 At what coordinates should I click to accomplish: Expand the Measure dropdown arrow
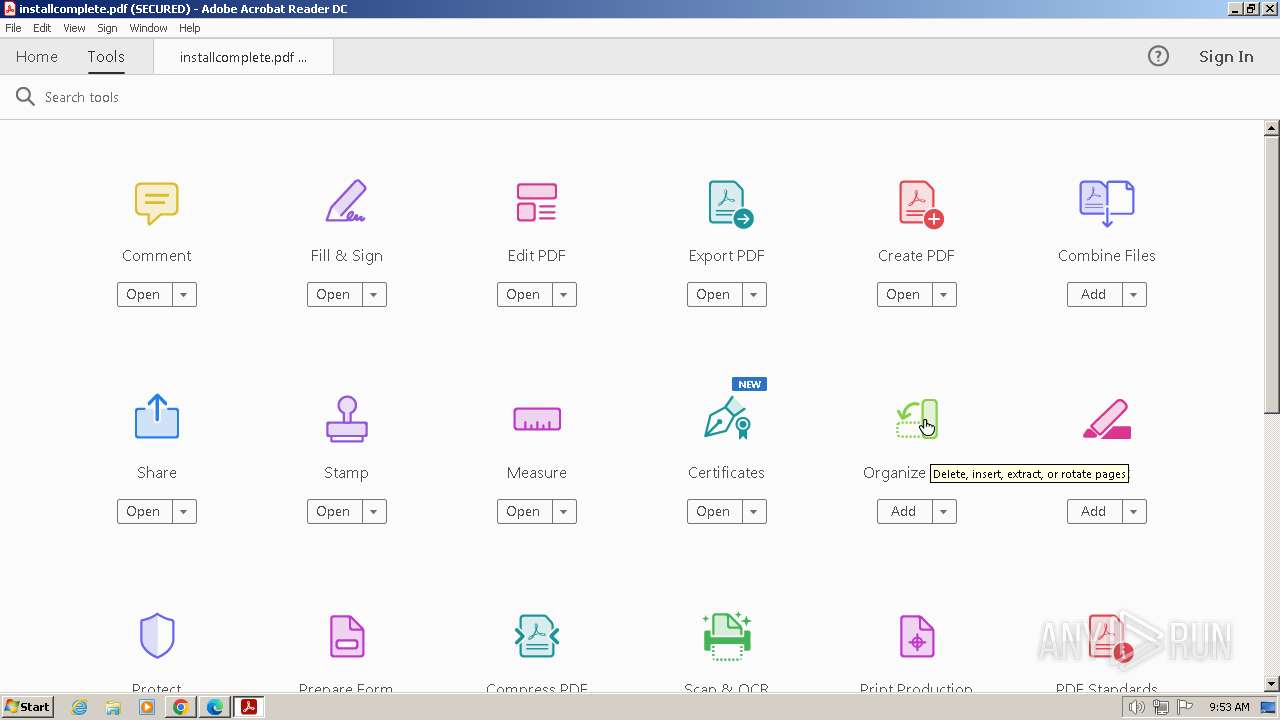tap(563, 512)
